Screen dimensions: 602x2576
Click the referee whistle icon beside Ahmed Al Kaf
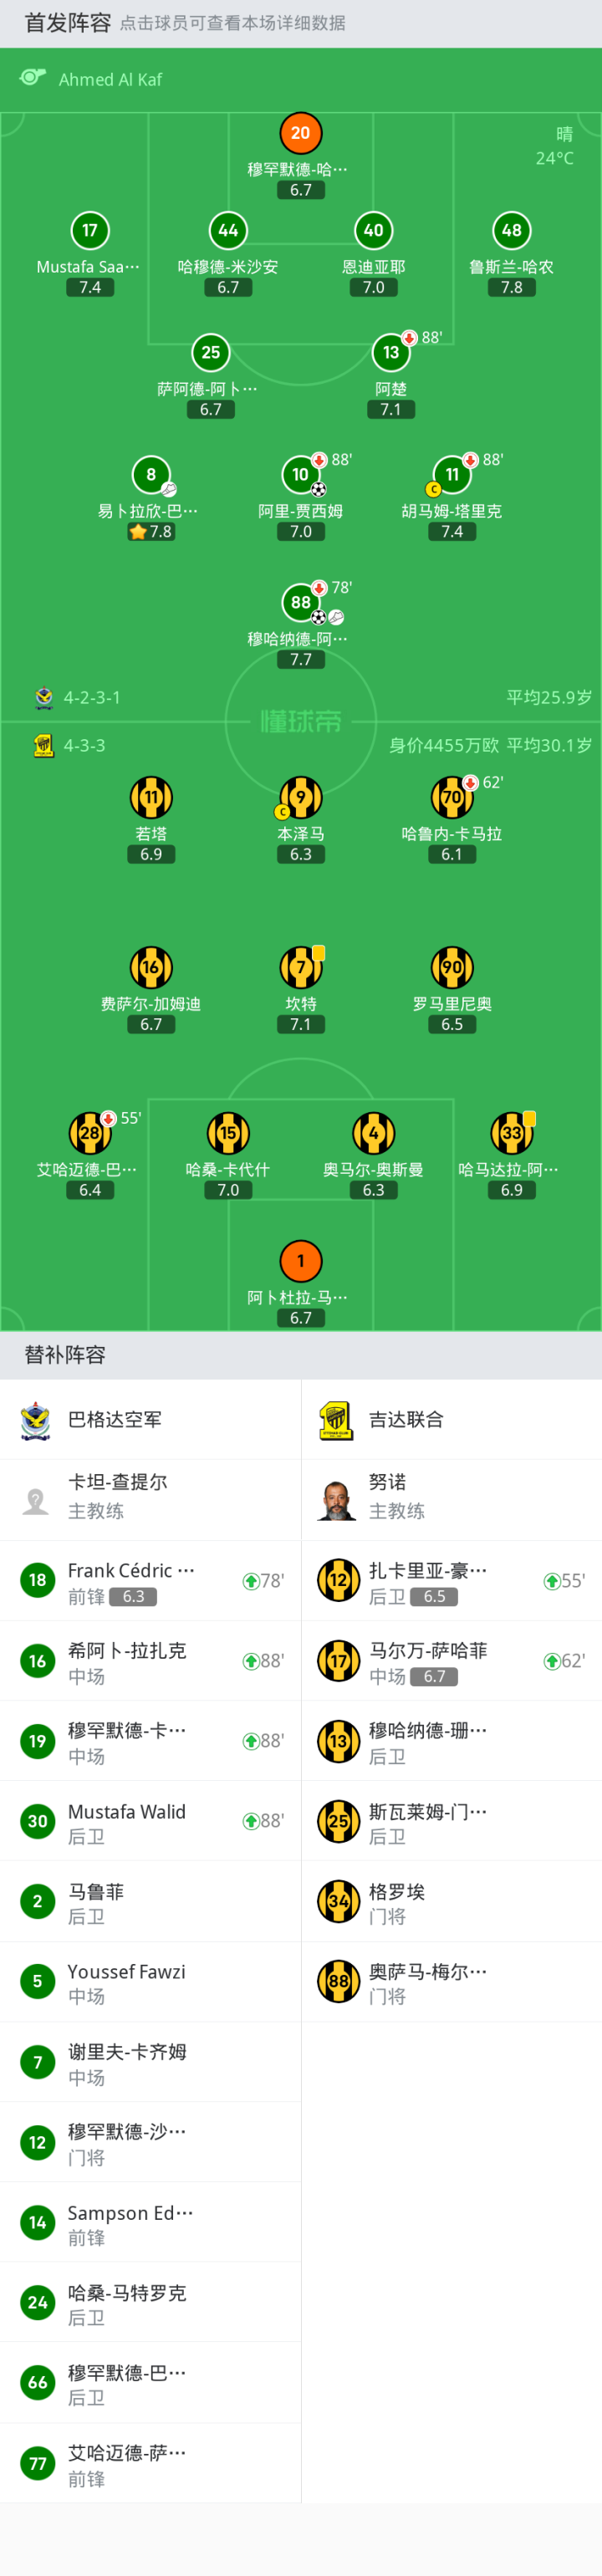click(x=33, y=78)
